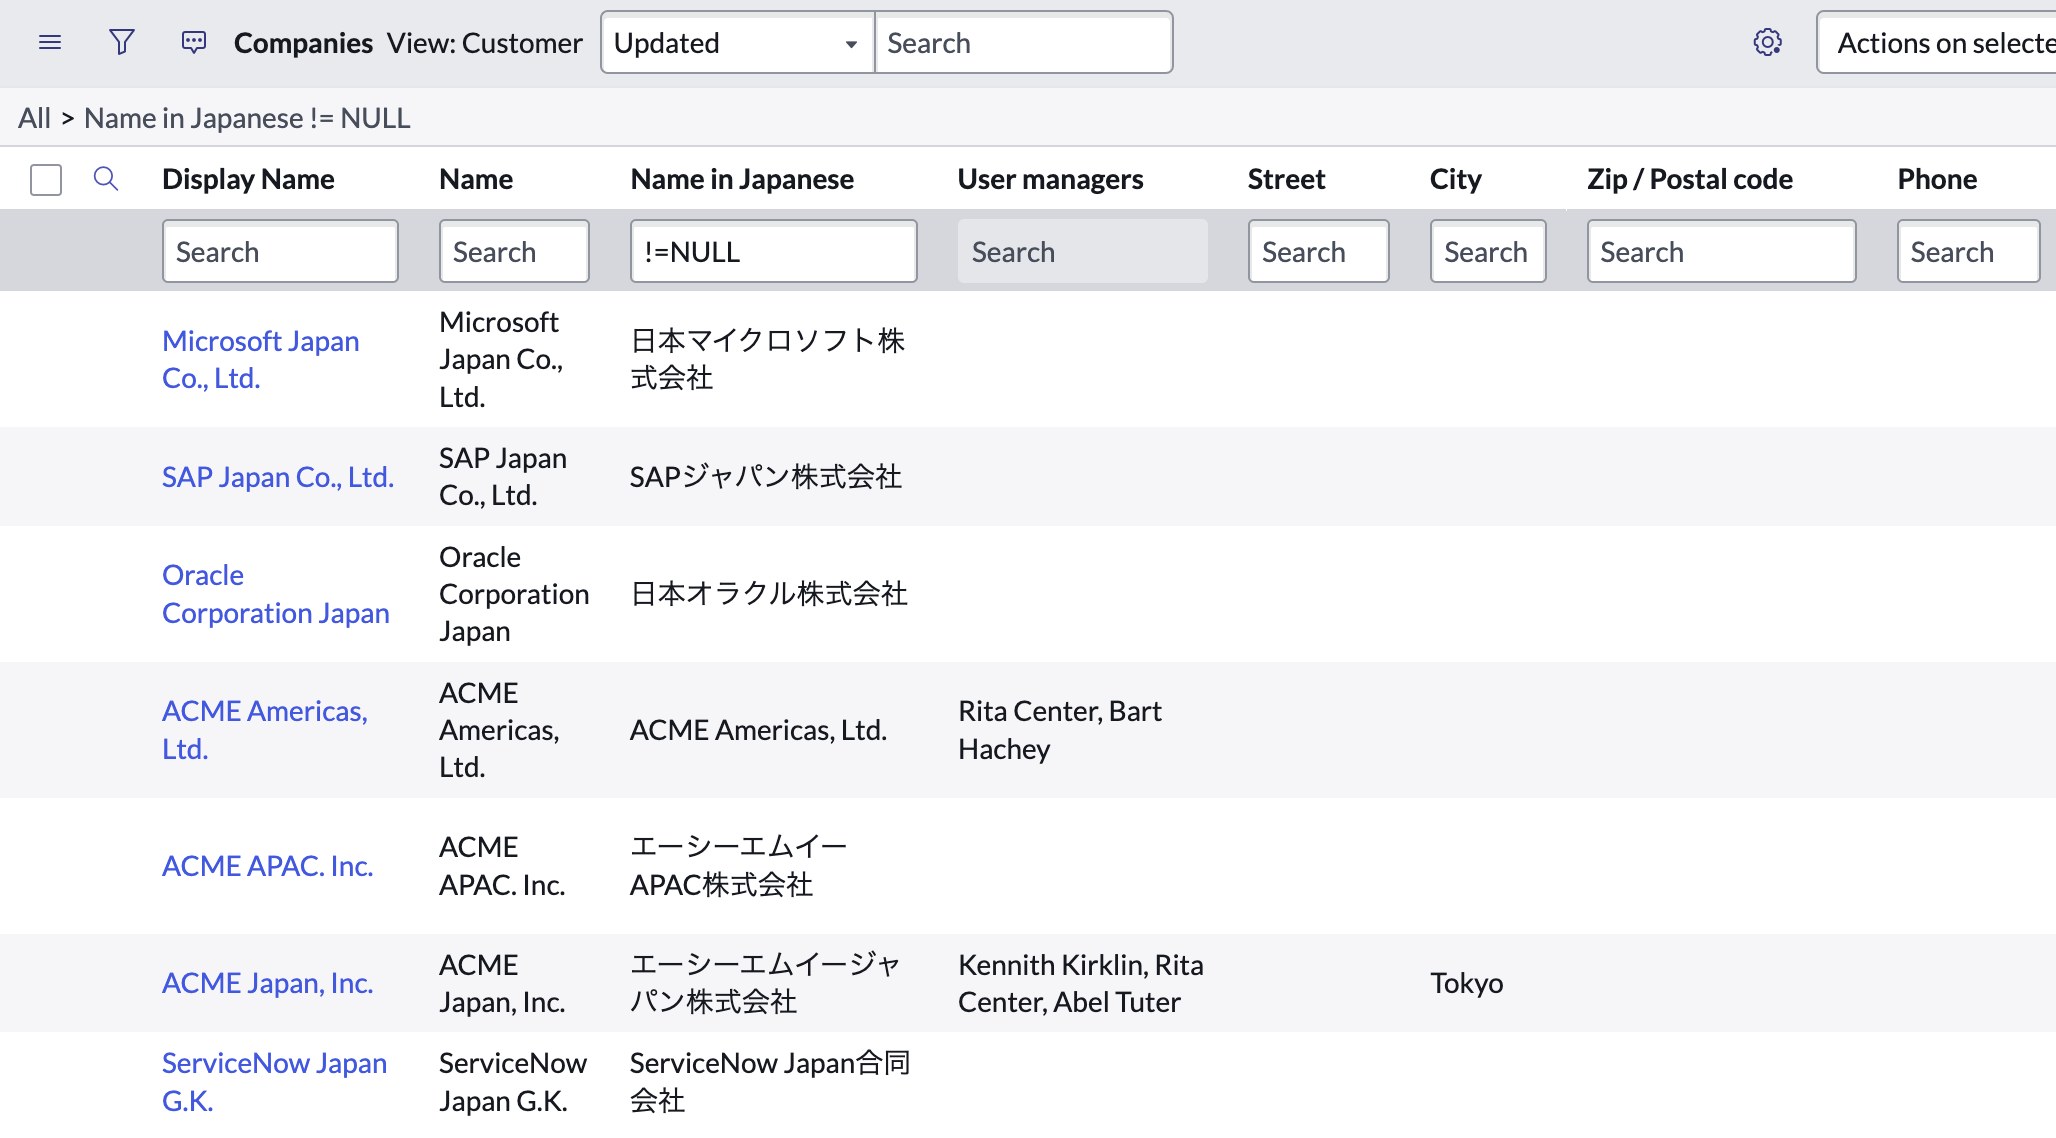Open the list settings gear icon
Viewport: 2056px width, 1138px height.
[1767, 42]
